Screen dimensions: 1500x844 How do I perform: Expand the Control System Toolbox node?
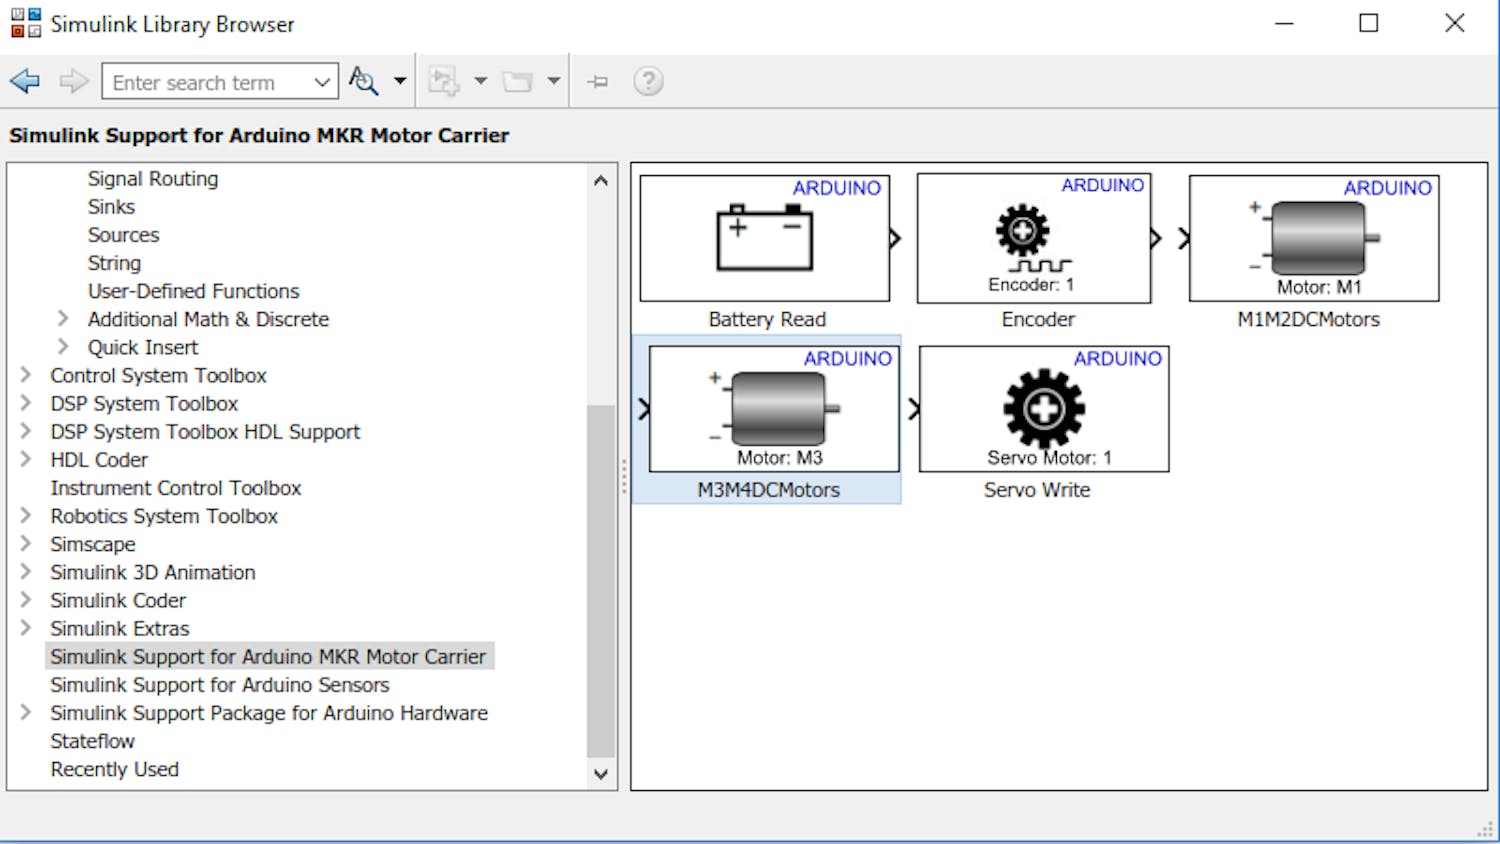[x=26, y=375]
